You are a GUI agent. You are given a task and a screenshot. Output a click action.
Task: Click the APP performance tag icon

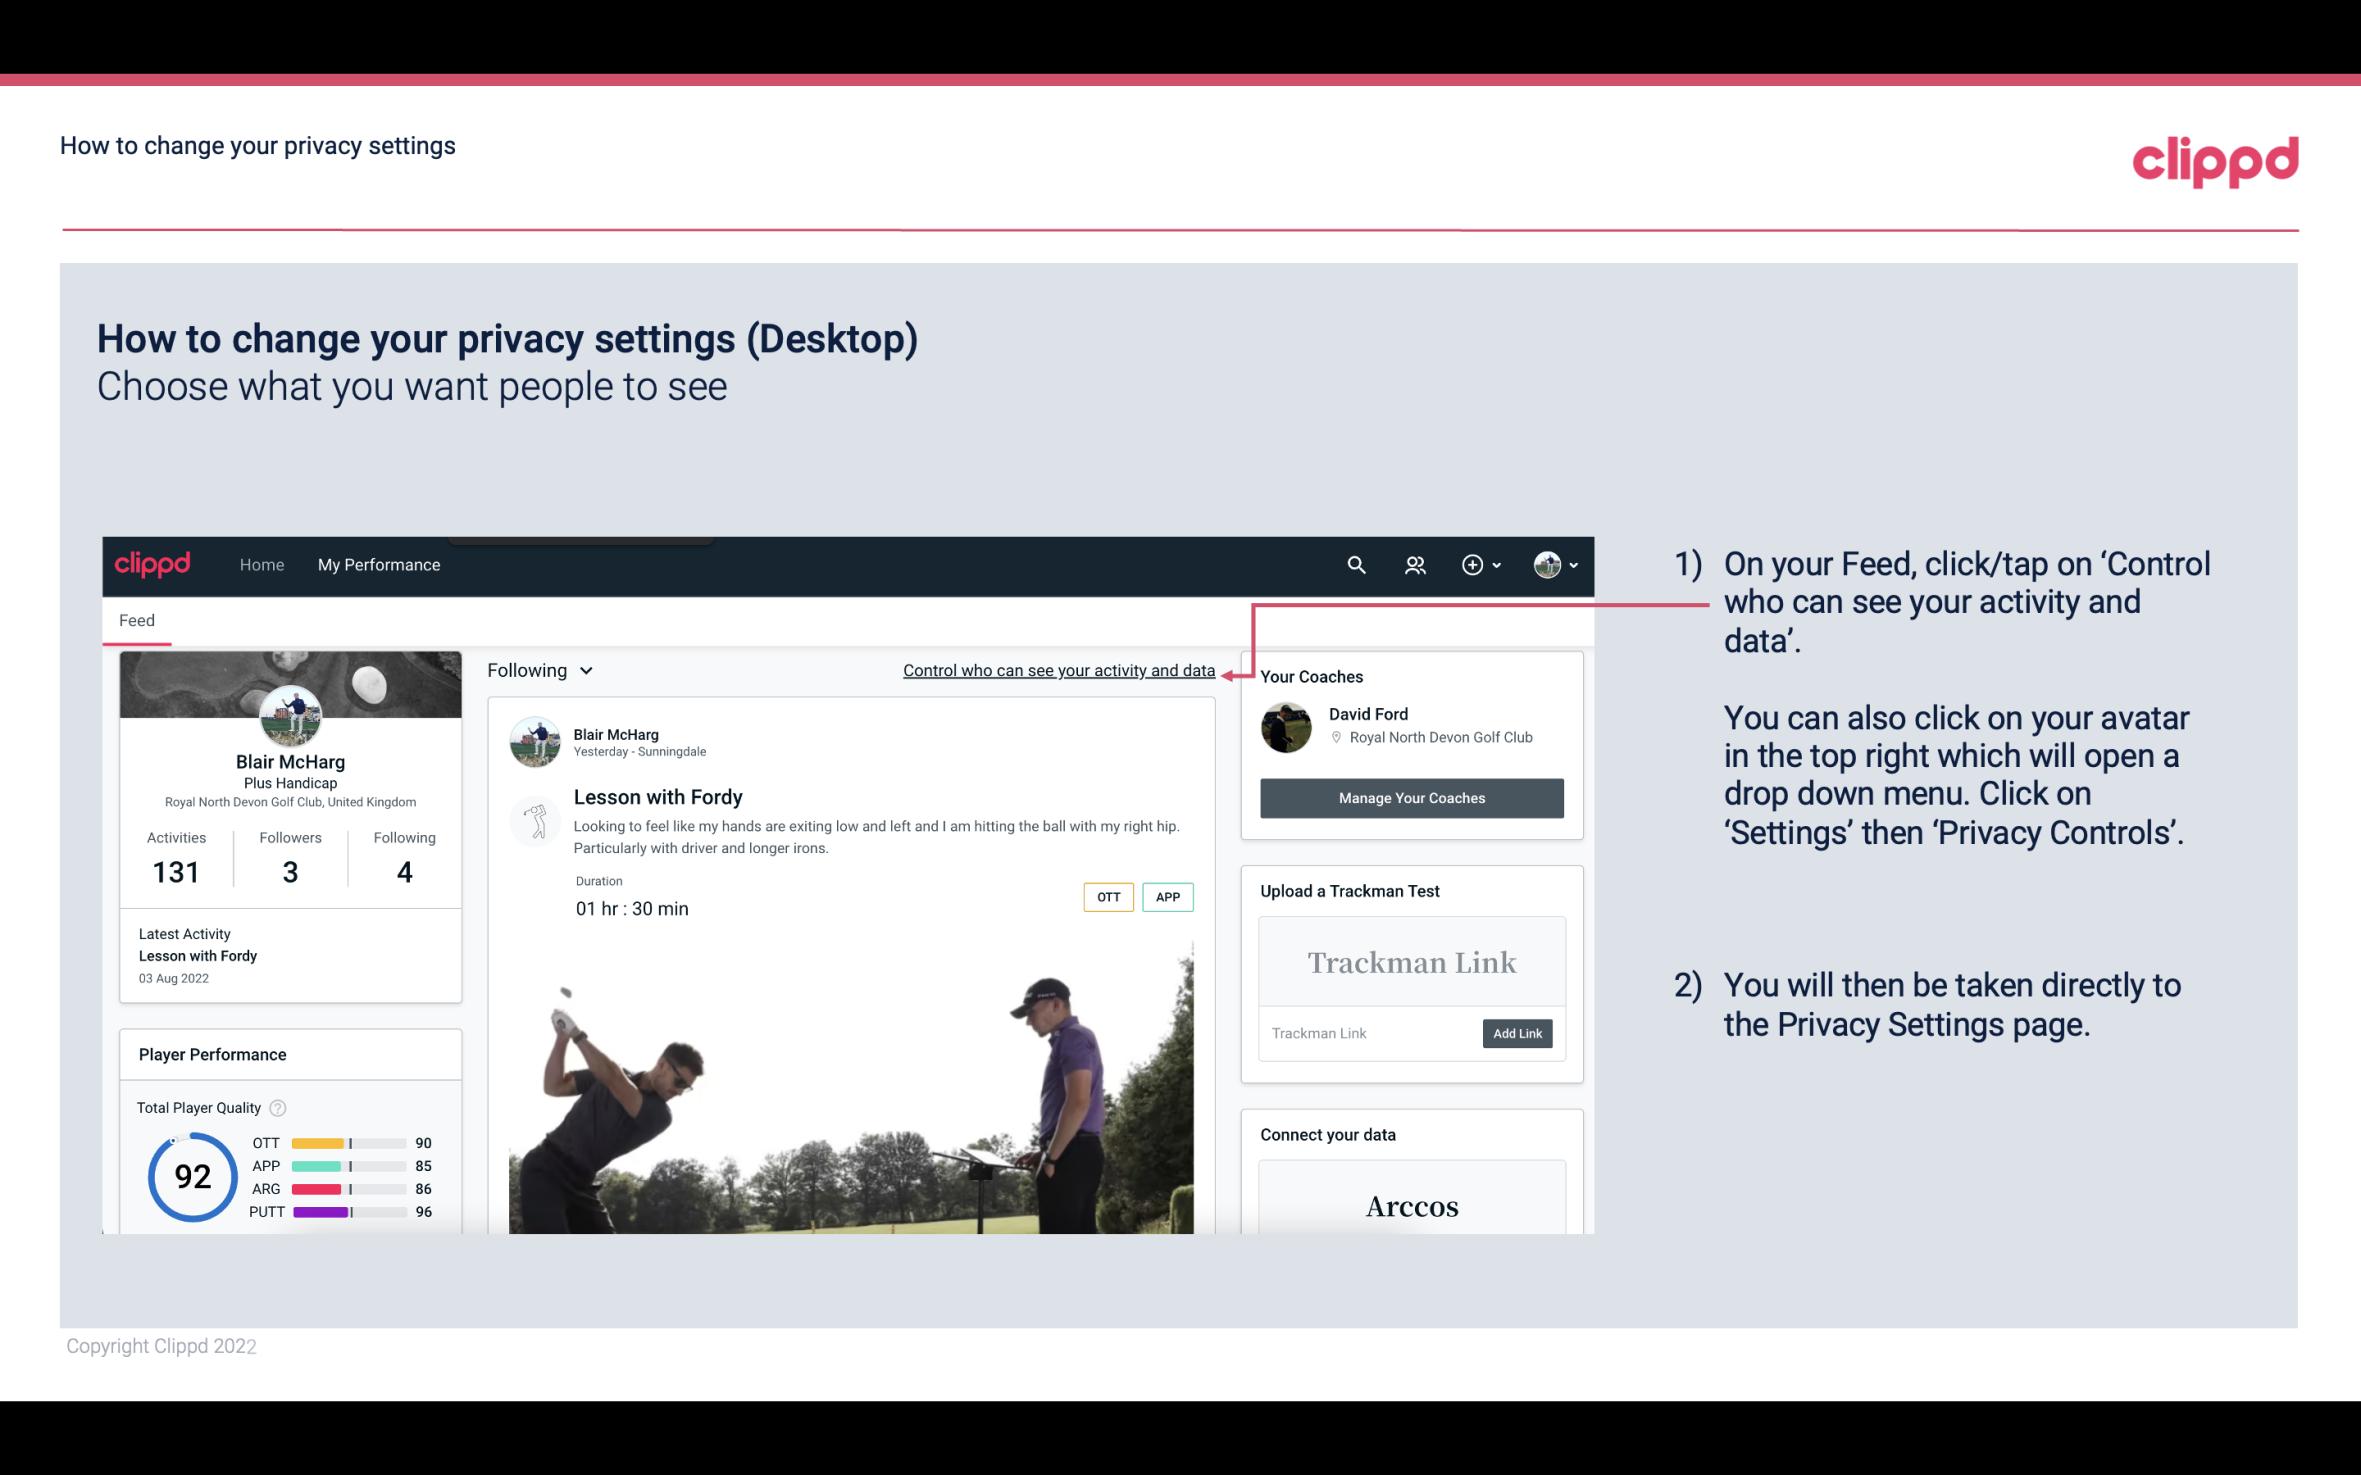click(x=1172, y=897)
